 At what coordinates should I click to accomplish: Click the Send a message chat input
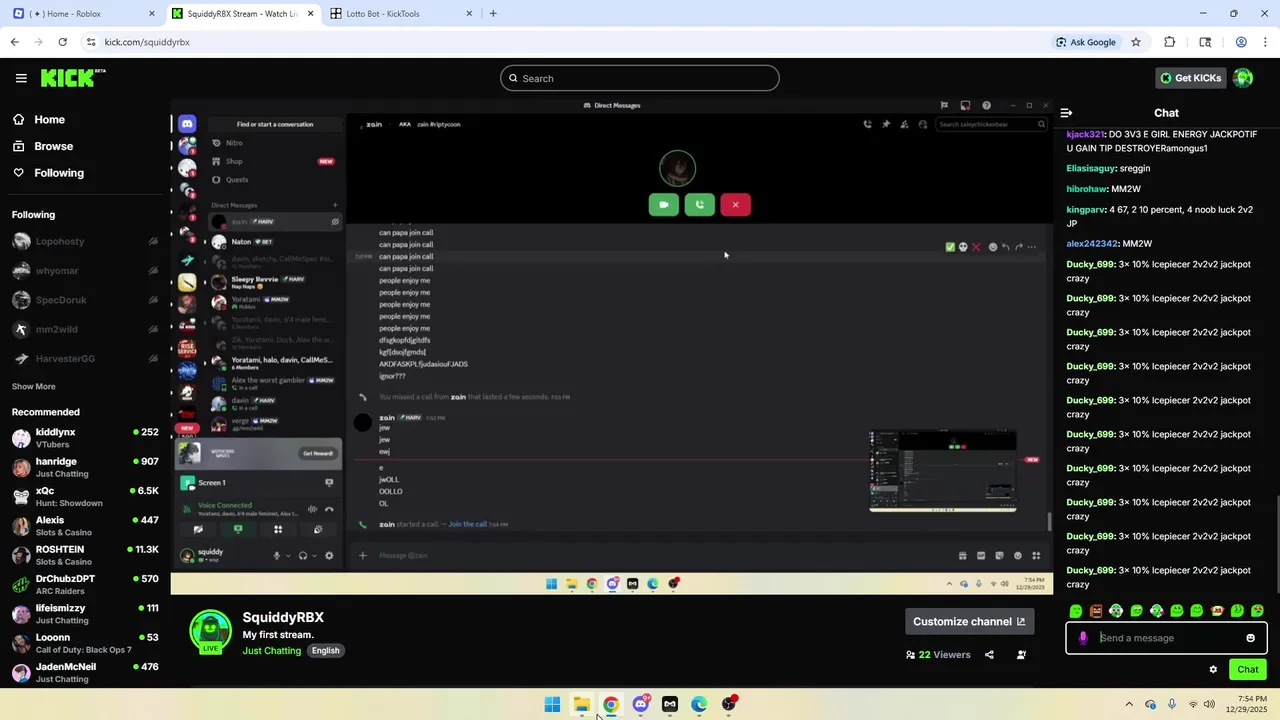click(x=1166, y=638)
